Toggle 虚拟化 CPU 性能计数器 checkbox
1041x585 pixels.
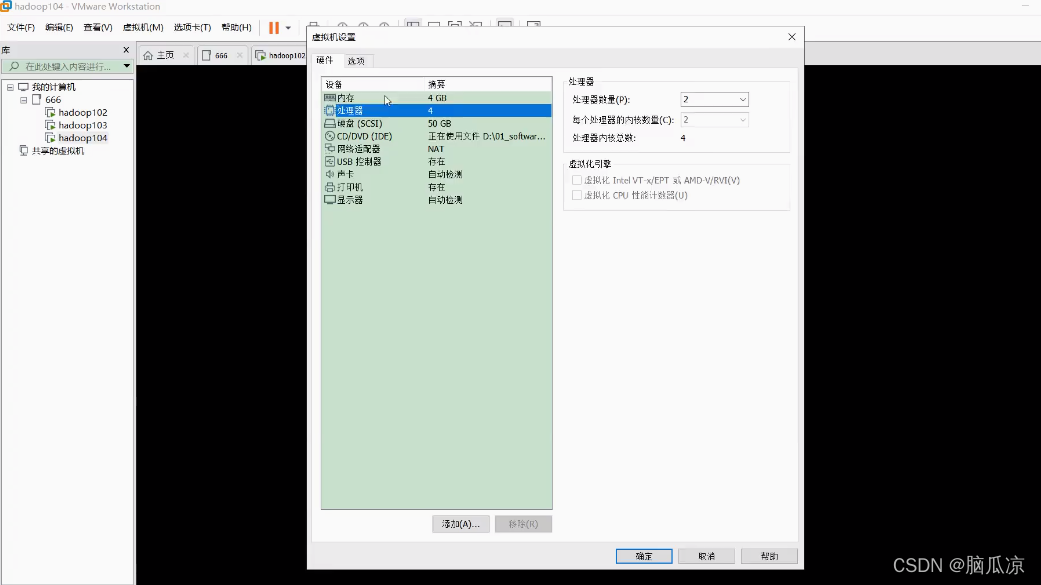pos(576,195)
